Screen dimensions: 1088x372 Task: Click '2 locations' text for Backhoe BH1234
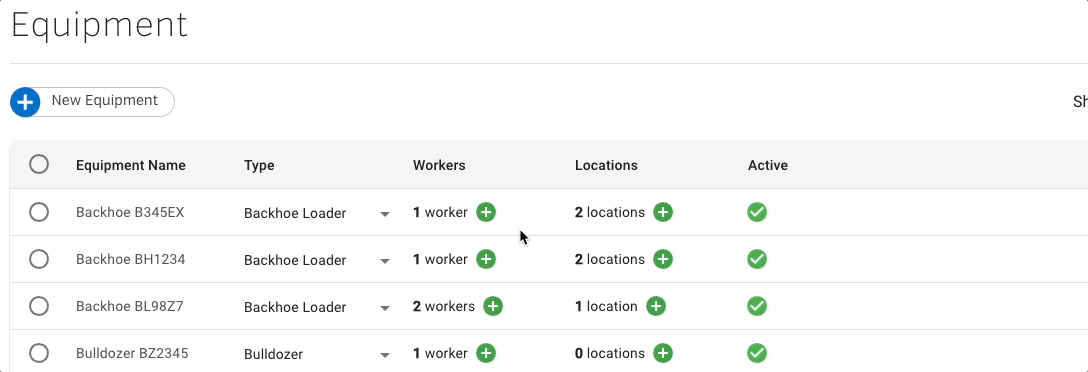(610, 260)
